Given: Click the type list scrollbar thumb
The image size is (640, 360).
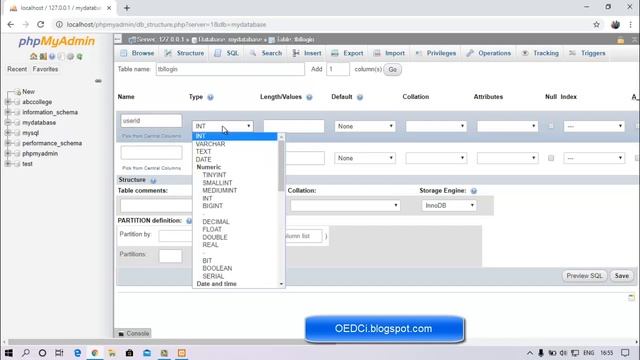Looking at the screenshot, I should pyautogui.click(x=281, y=165).
